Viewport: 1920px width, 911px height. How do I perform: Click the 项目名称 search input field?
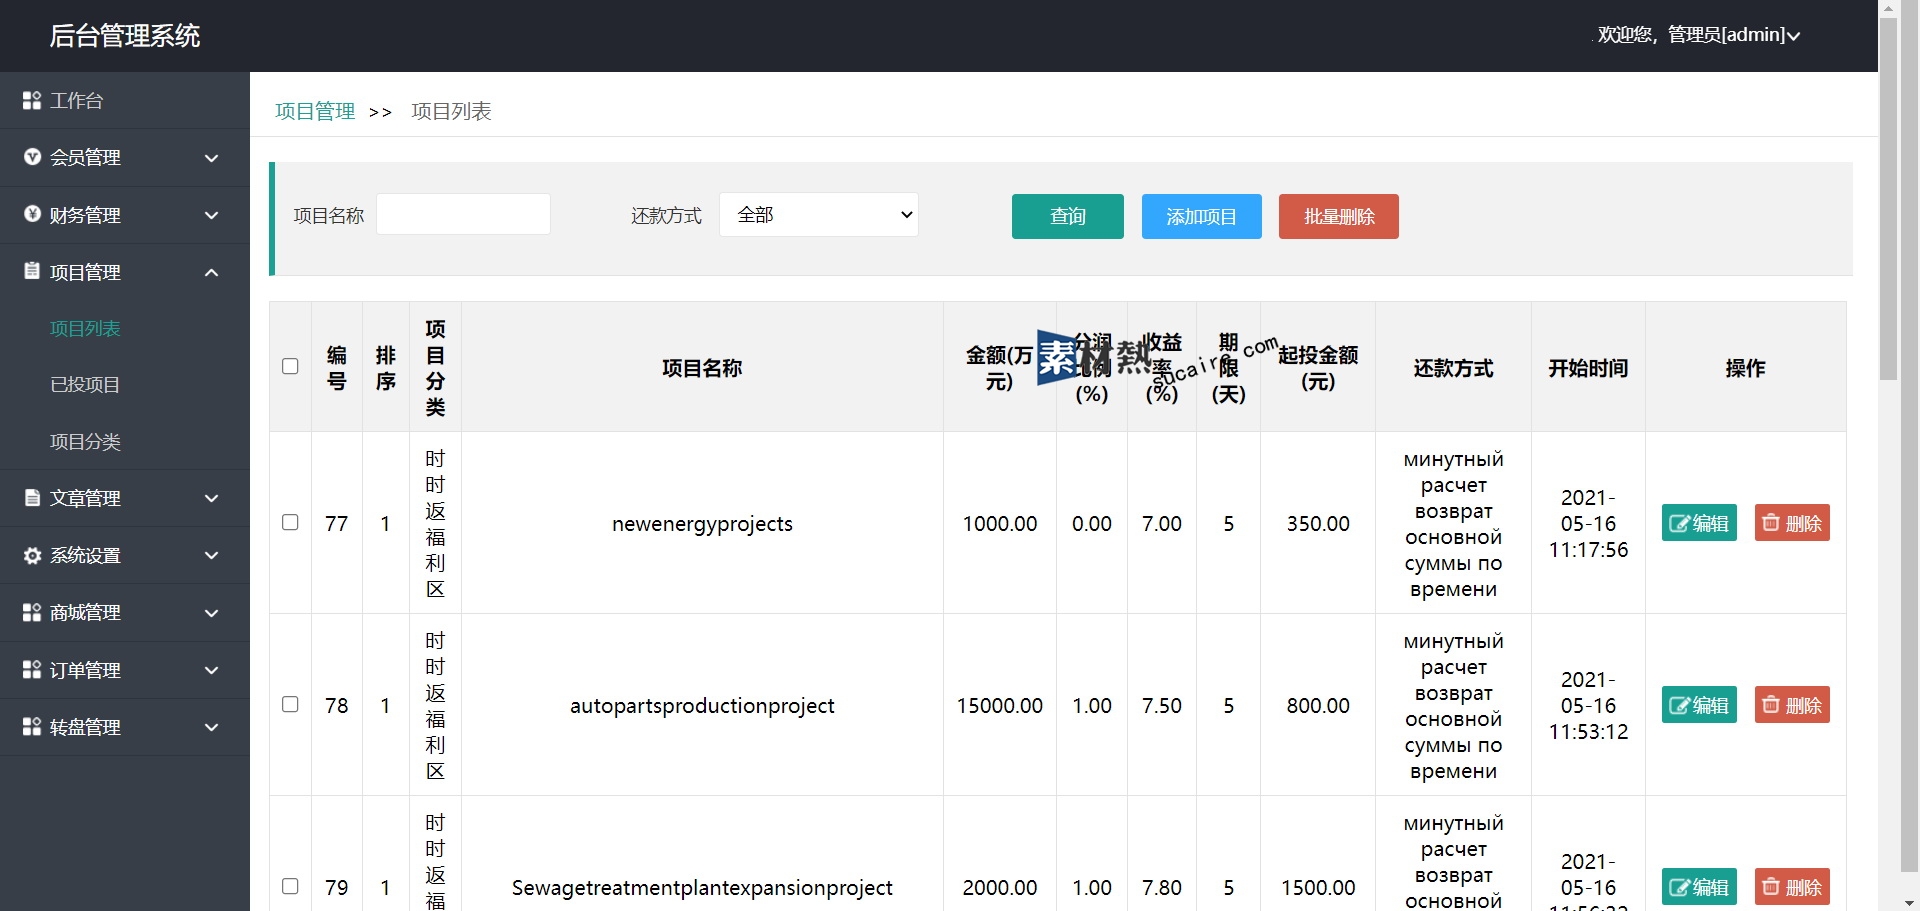(463, 214)
